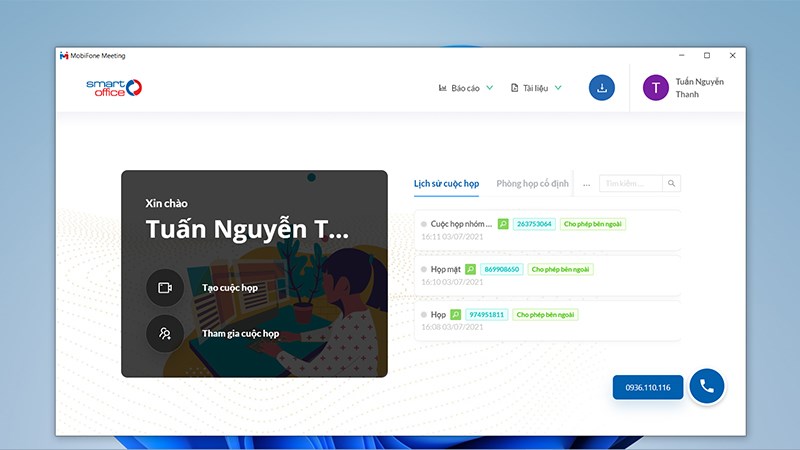This screenshot has height=450, width=800.
Task: Click the Tuấn Nguyễn T... greeting name
Action: [x=247, y=229]
